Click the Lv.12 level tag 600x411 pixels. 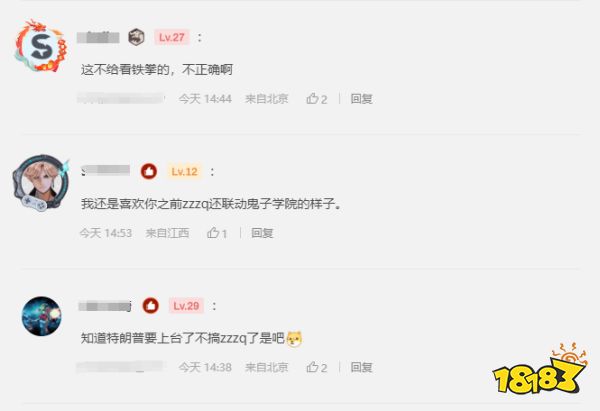184,171
